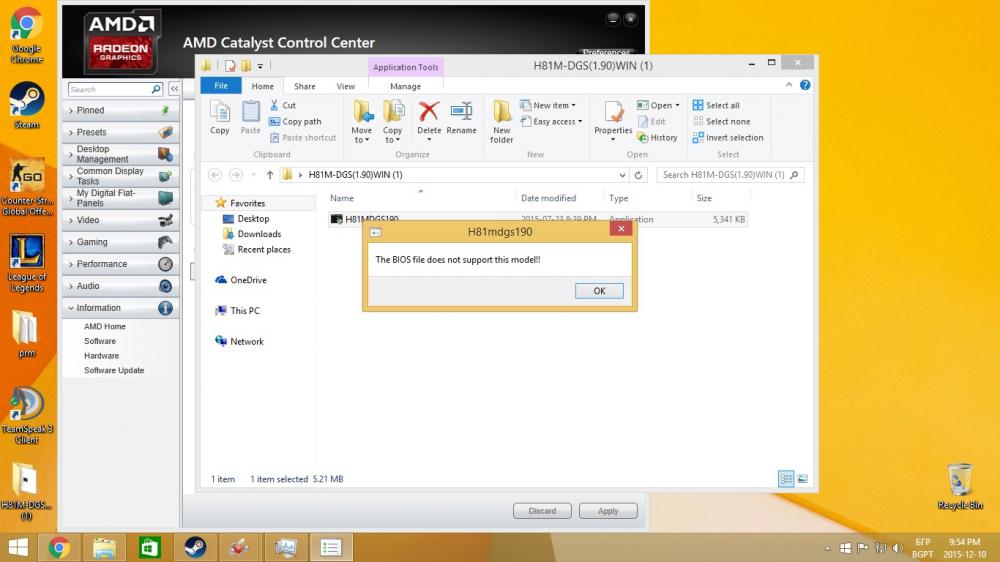
Task: Click the Catalyst search box
Action: tap(115, 89)
